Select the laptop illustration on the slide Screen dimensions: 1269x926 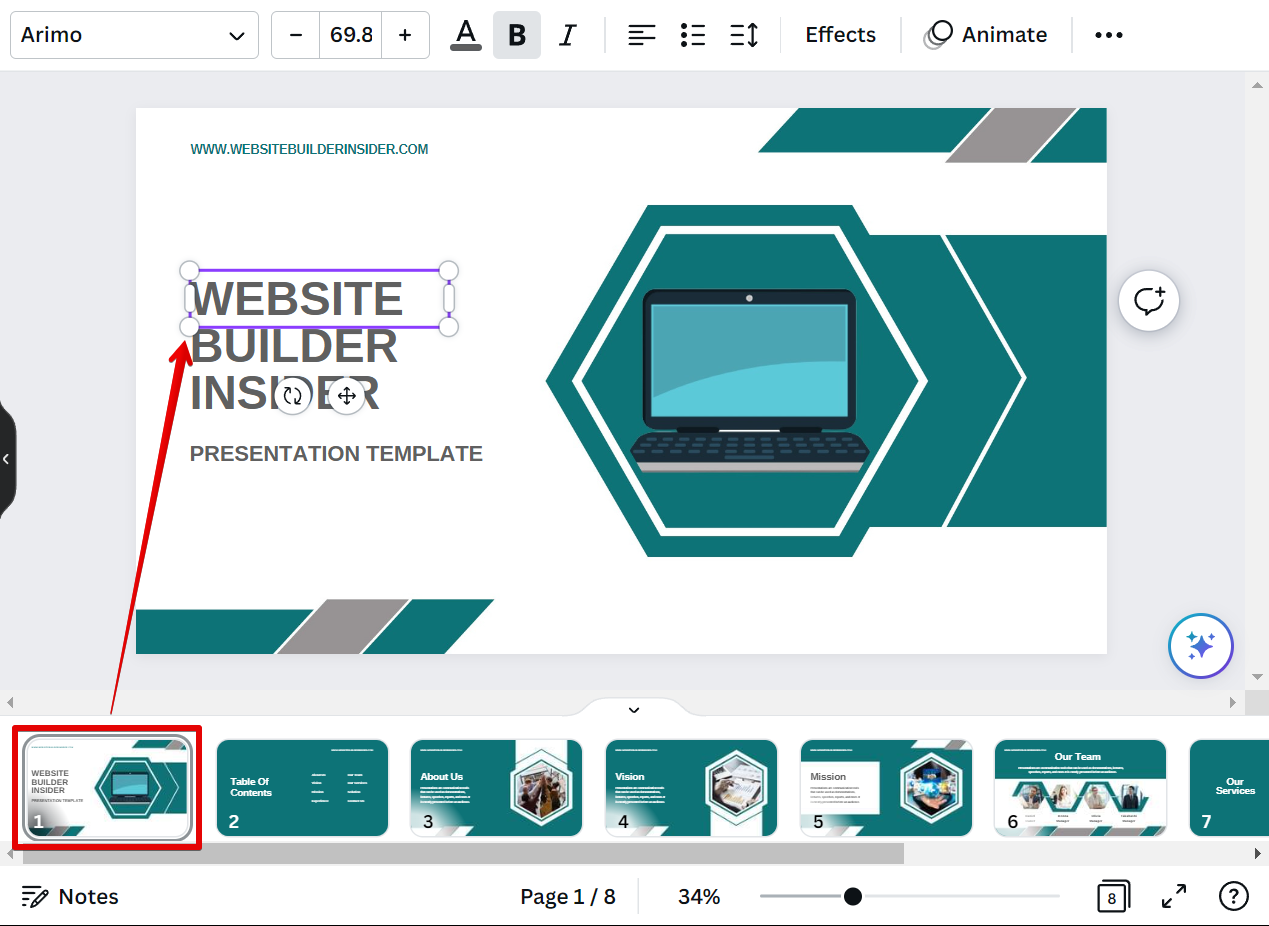pyautogui.click(x=751, y=381)
